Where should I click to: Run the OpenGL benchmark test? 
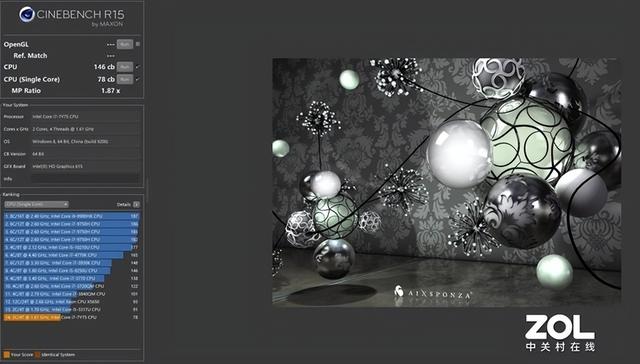pos(125,44)
